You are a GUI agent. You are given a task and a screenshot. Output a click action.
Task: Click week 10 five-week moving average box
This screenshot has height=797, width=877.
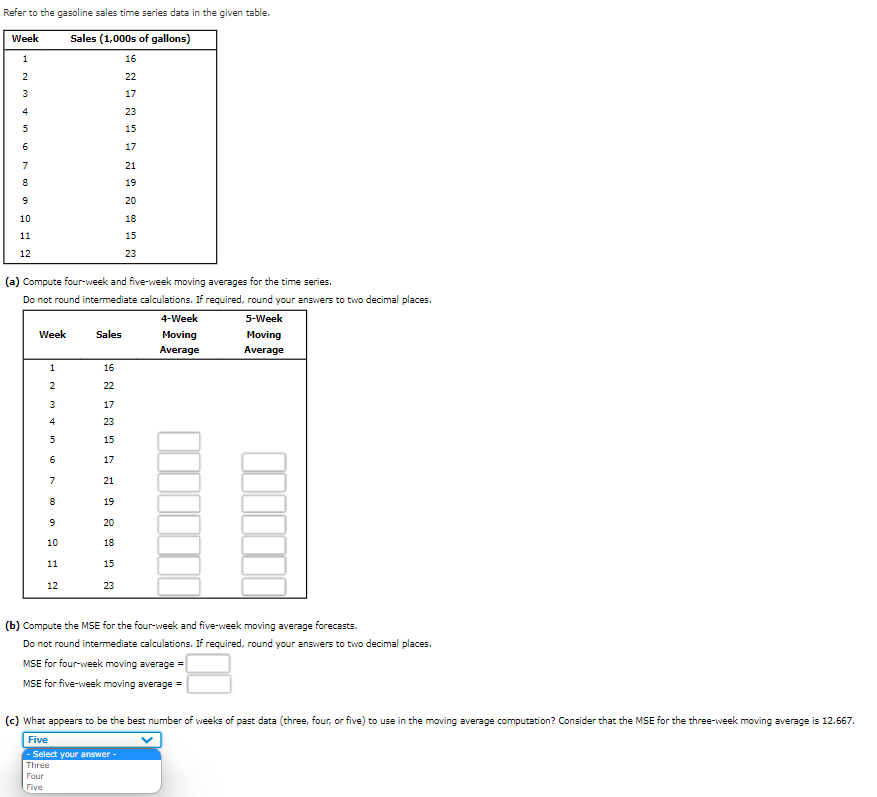263,543
